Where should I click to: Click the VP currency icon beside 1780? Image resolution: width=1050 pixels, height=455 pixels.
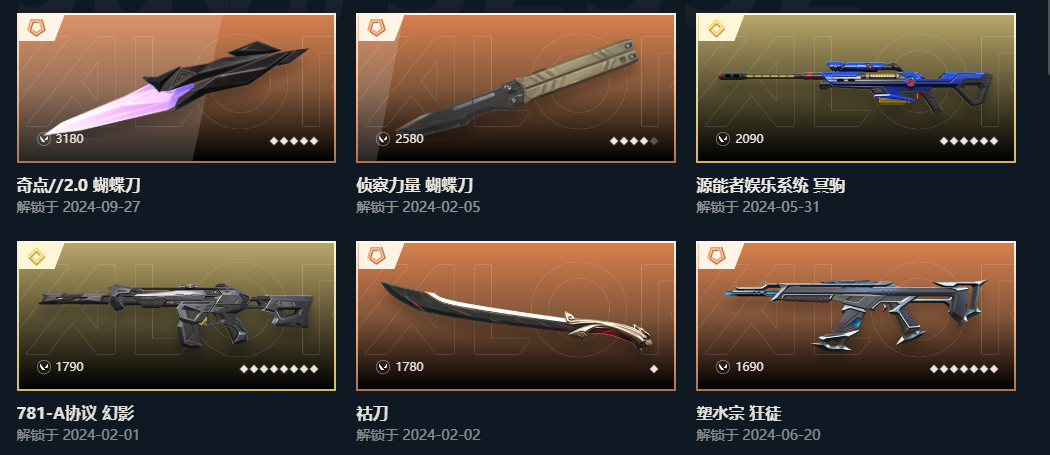(x=383, y=367)
